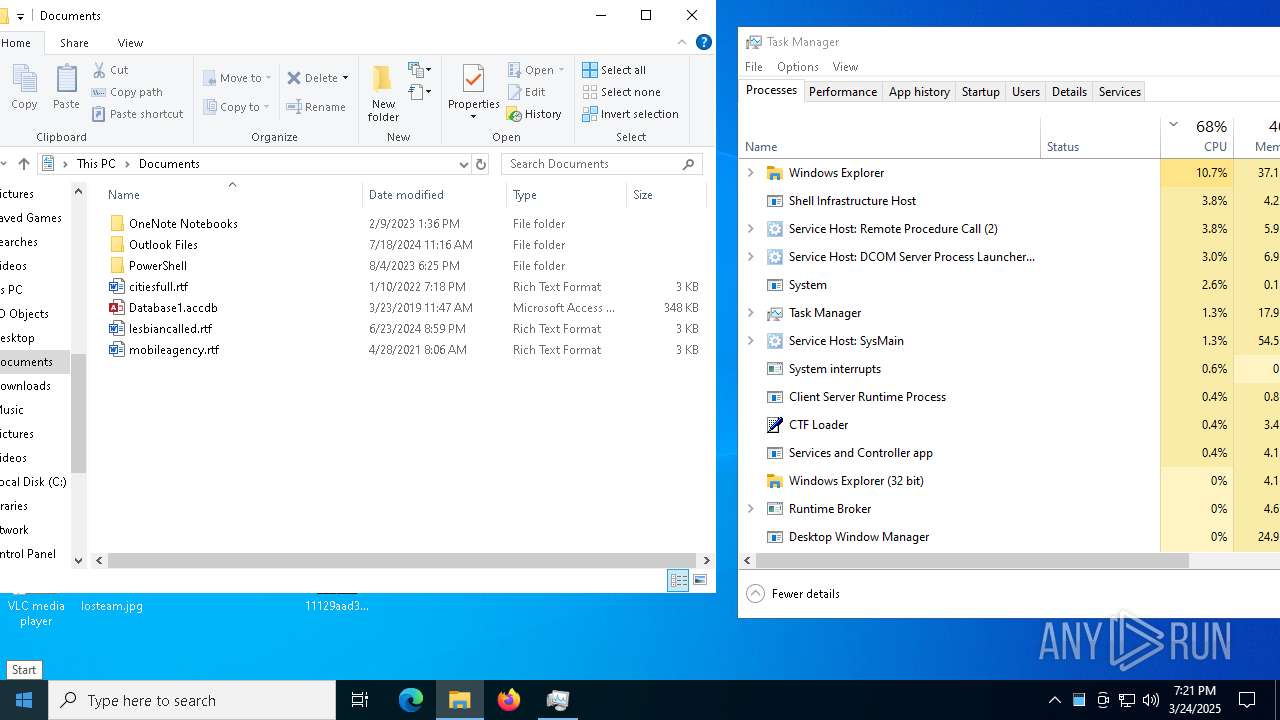1280x720 pixels.
Task: Switch to details view layout icon
Action: pyautogui.click(x=678, y=580)
